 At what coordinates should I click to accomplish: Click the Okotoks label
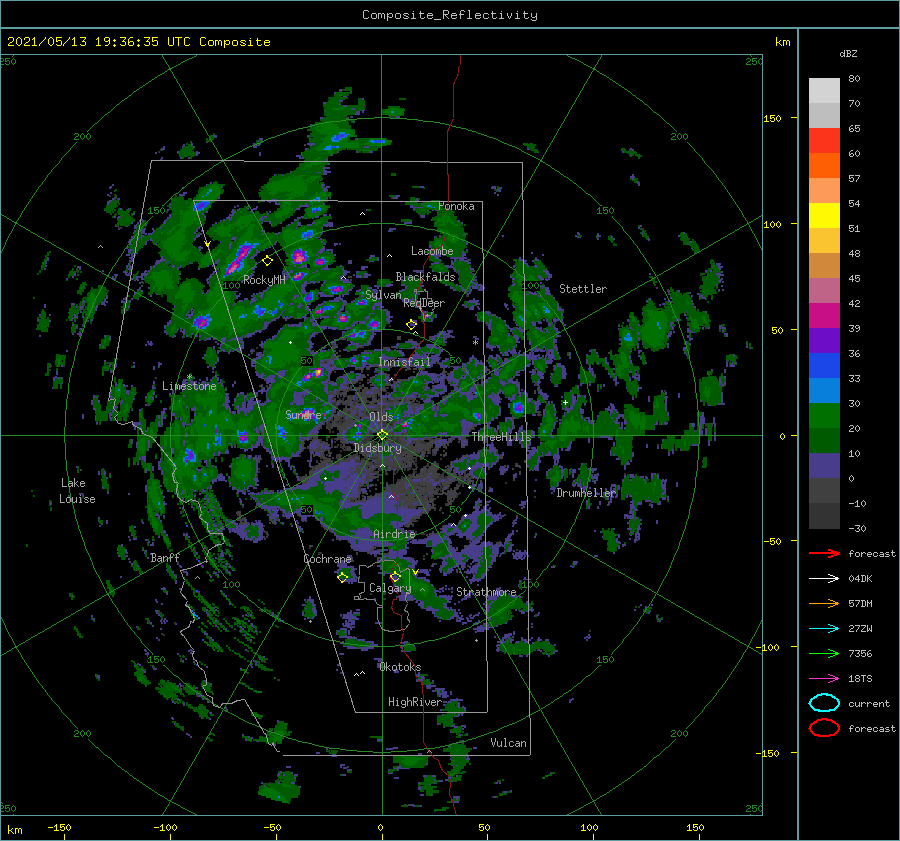coord(400,667)
